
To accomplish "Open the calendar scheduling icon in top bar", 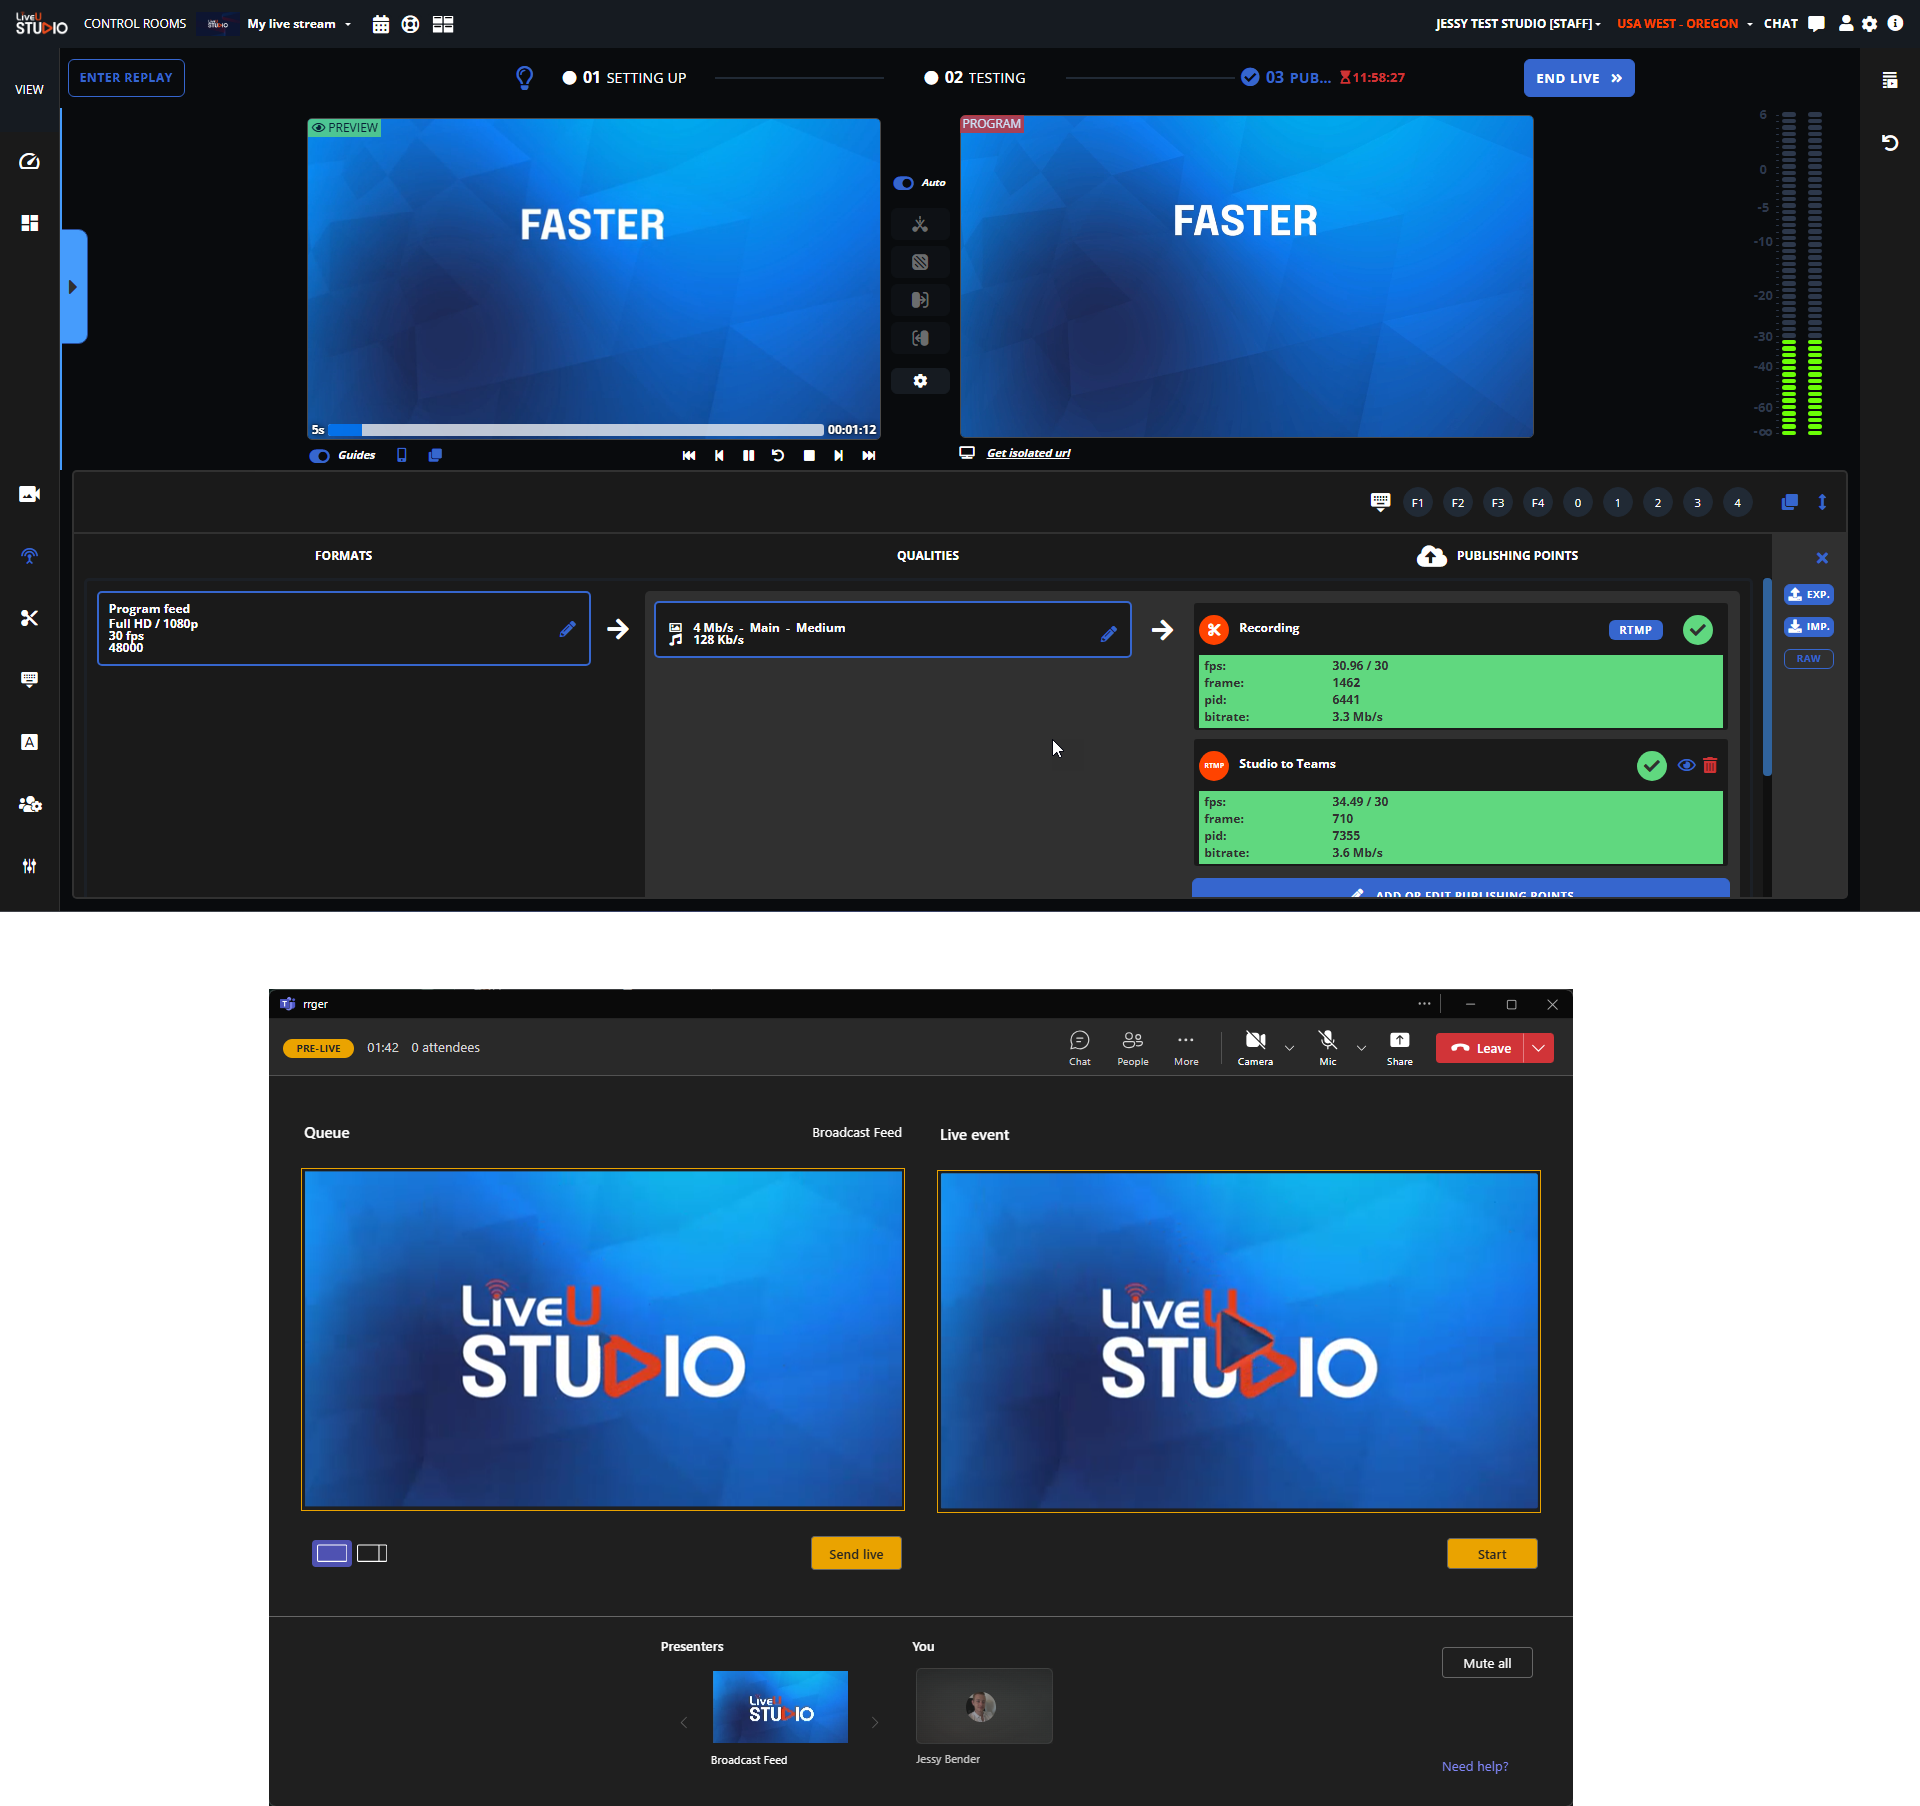I will (x=380, y=24).
